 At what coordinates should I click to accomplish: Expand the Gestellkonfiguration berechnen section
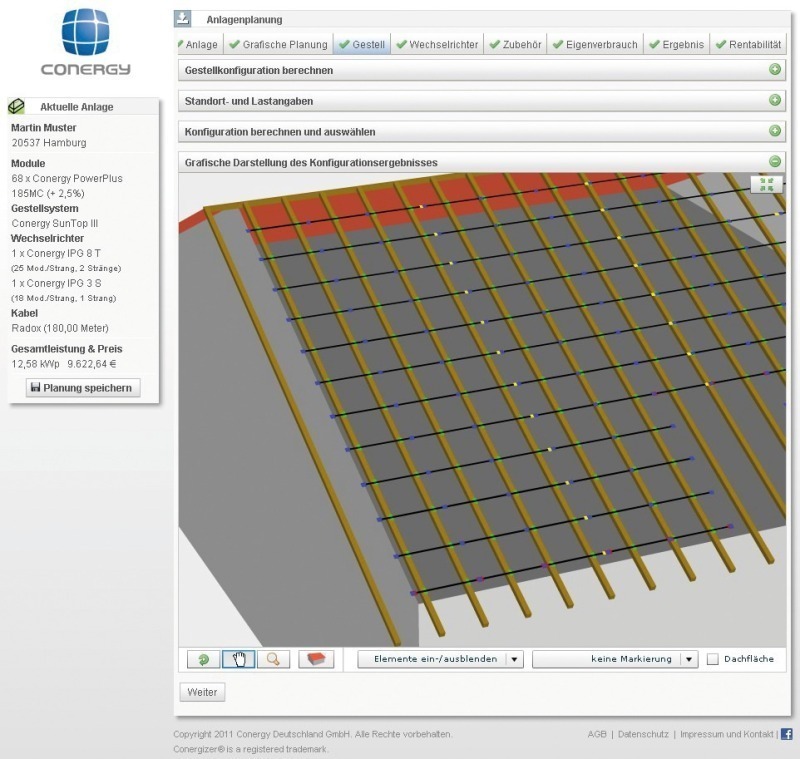pos(775,70)
